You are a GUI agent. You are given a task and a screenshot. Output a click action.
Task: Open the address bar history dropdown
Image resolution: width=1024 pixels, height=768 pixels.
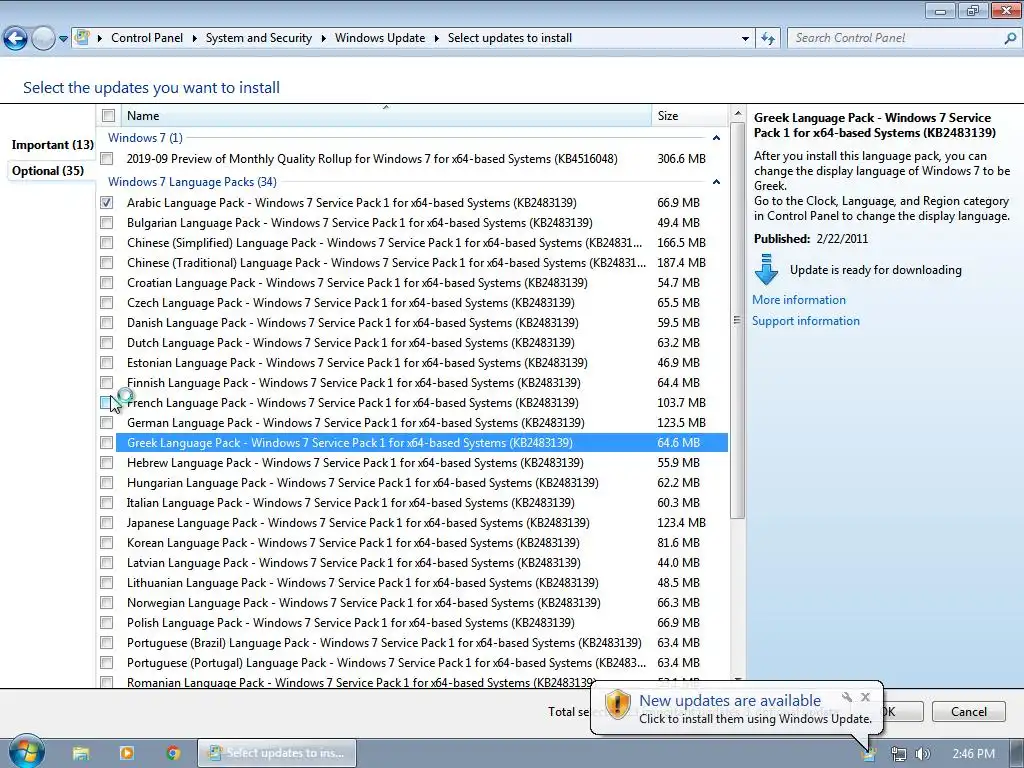745,39
